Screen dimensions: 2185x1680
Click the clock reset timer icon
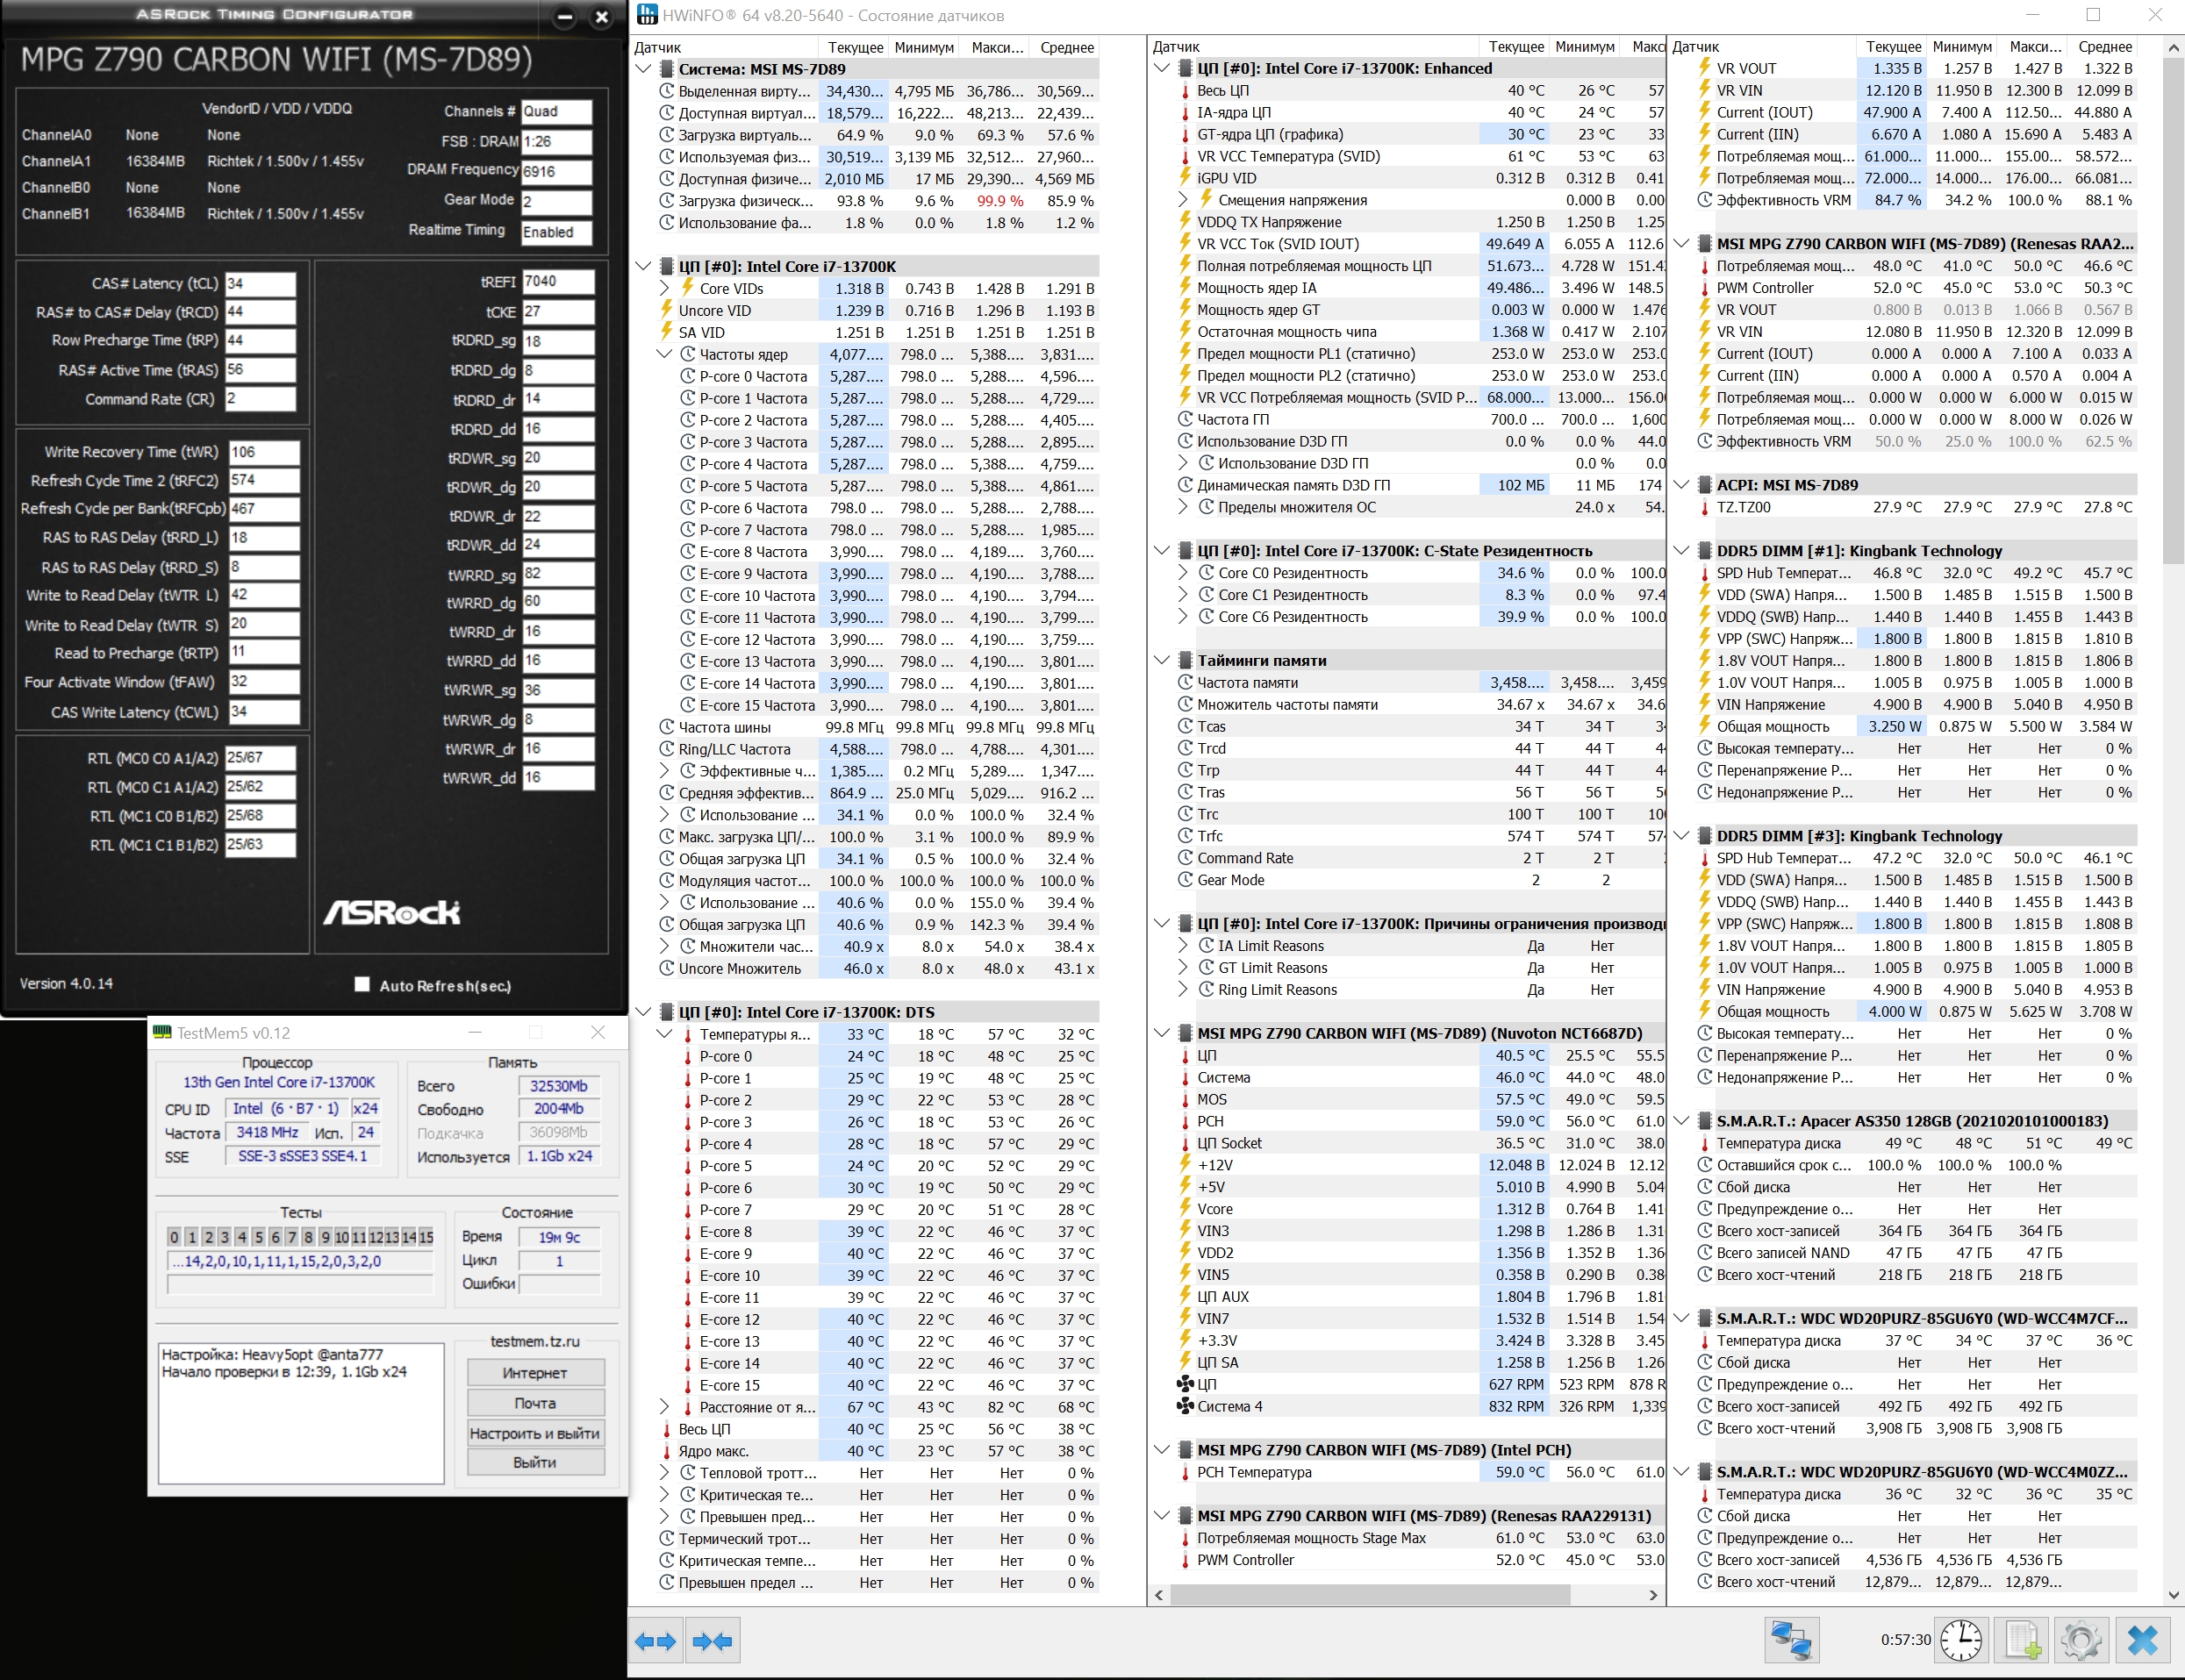(x=1961, y=1641)
